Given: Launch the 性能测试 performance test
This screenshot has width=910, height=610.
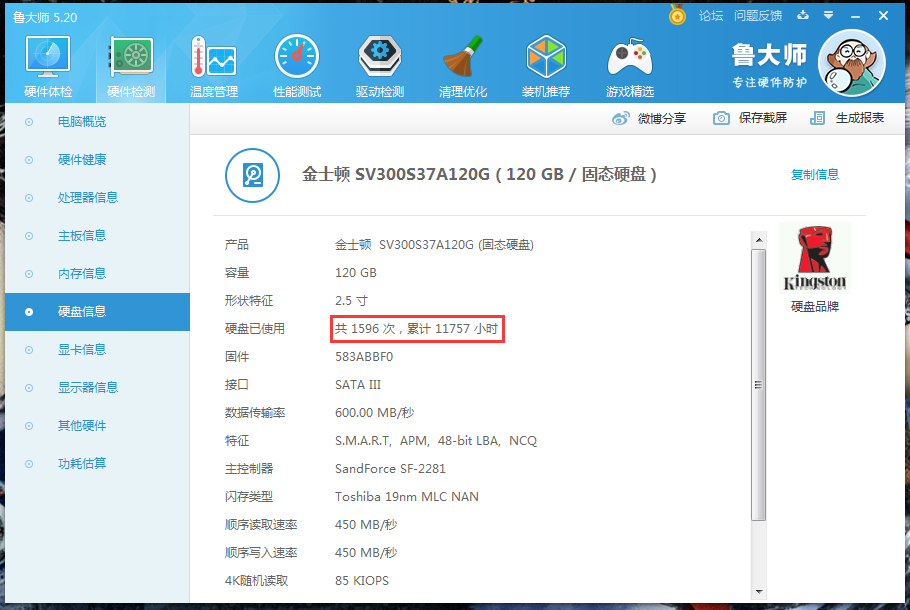Looking at the screenshot, I should point(296,60).
